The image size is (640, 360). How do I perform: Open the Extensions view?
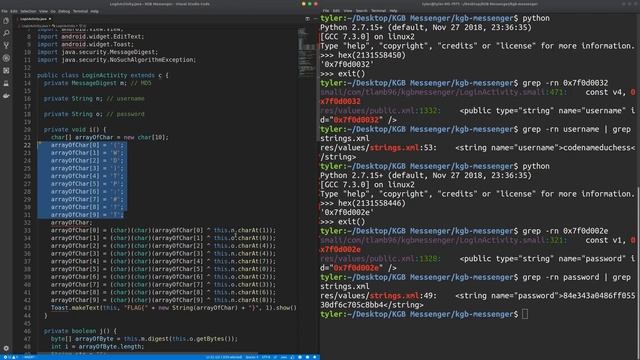click(x=6, y=71)
